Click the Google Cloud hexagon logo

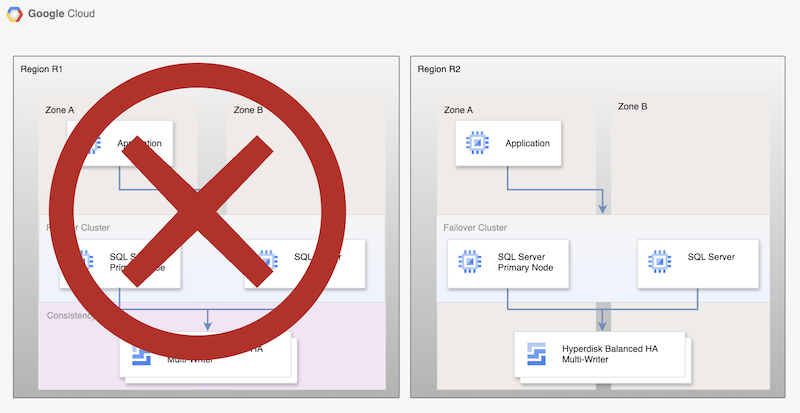click(x=17, y=14)
